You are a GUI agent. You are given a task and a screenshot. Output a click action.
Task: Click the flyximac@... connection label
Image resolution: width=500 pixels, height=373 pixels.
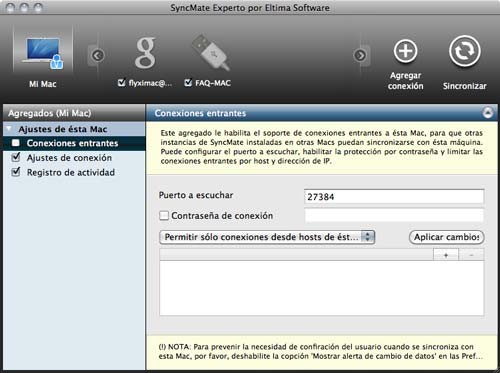coord(150,83)
